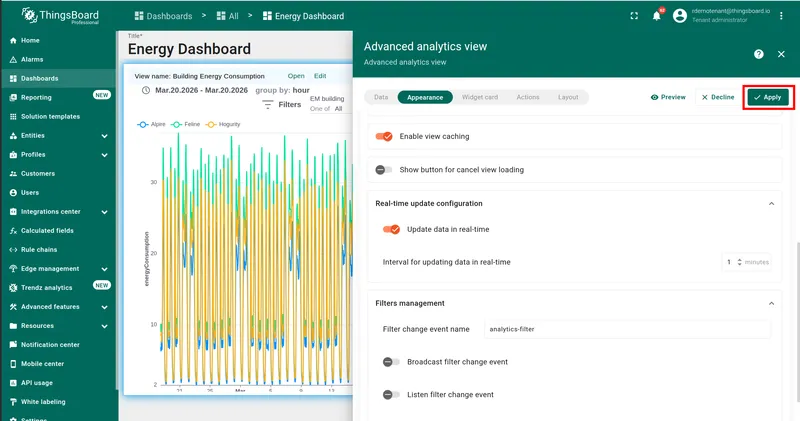This screenshot has width=800, height=421.
Task: Enable Broadcast filter change event toggle
Action: tap(391, 362)
